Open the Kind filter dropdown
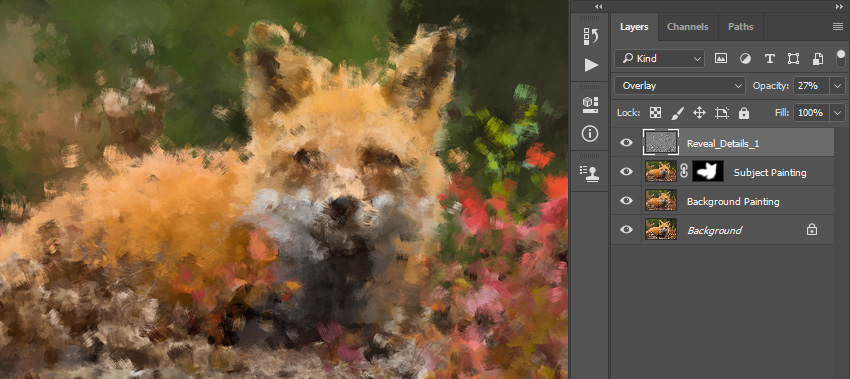 point(660,59)
